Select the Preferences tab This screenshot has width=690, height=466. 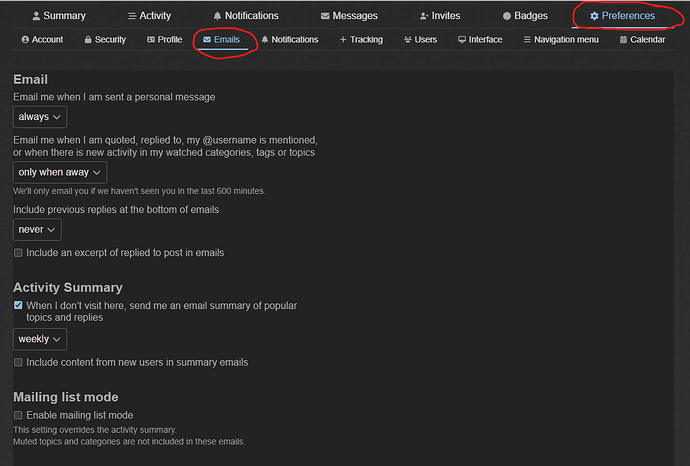point(622,16)
